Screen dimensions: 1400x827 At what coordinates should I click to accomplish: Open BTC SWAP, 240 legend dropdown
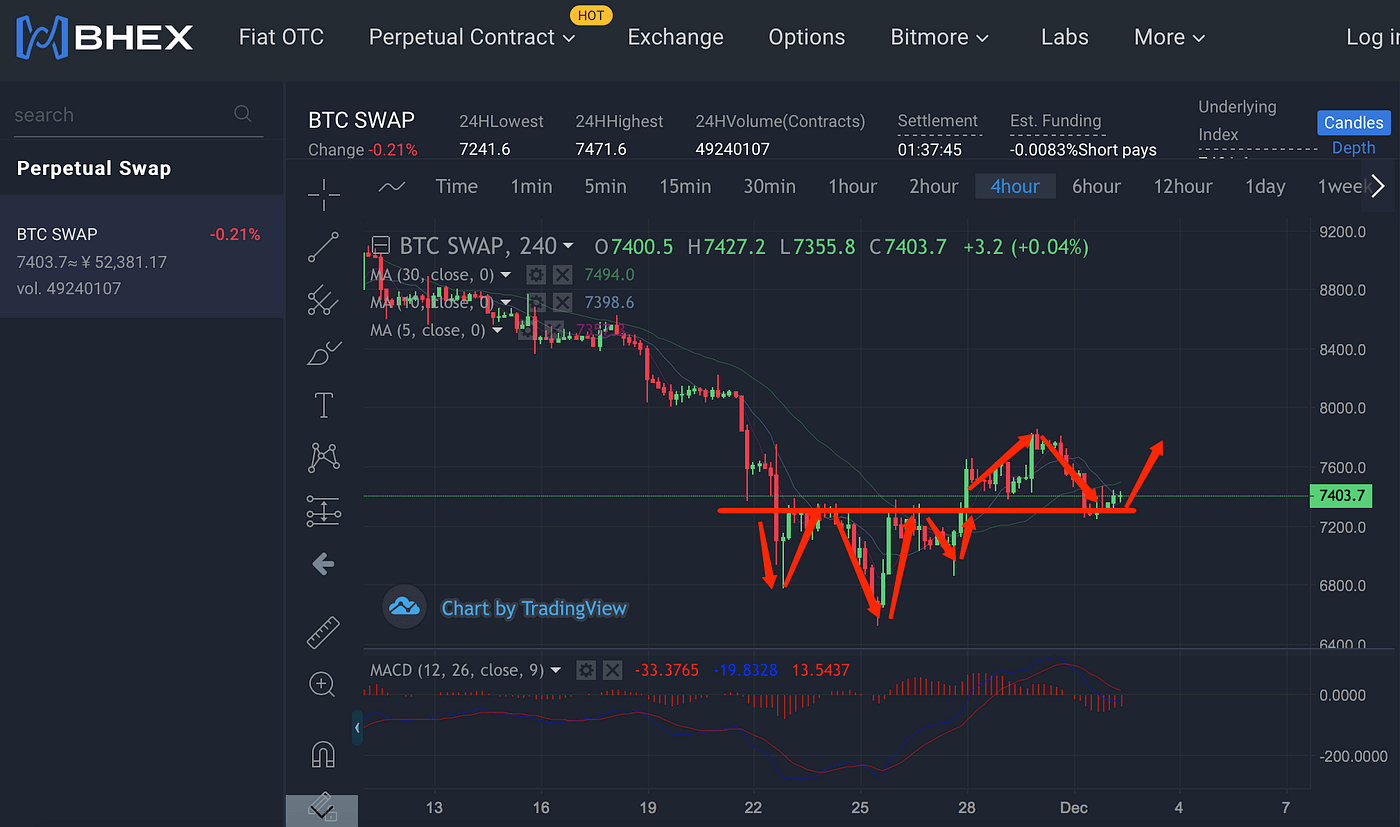coord(568,246)
